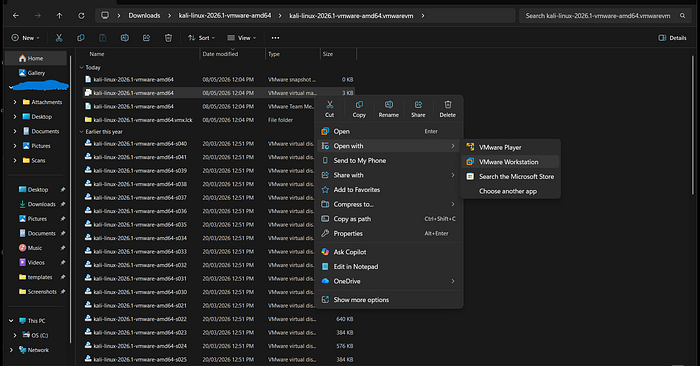Select VMware Player in the submenu

[x=510, y=147]
